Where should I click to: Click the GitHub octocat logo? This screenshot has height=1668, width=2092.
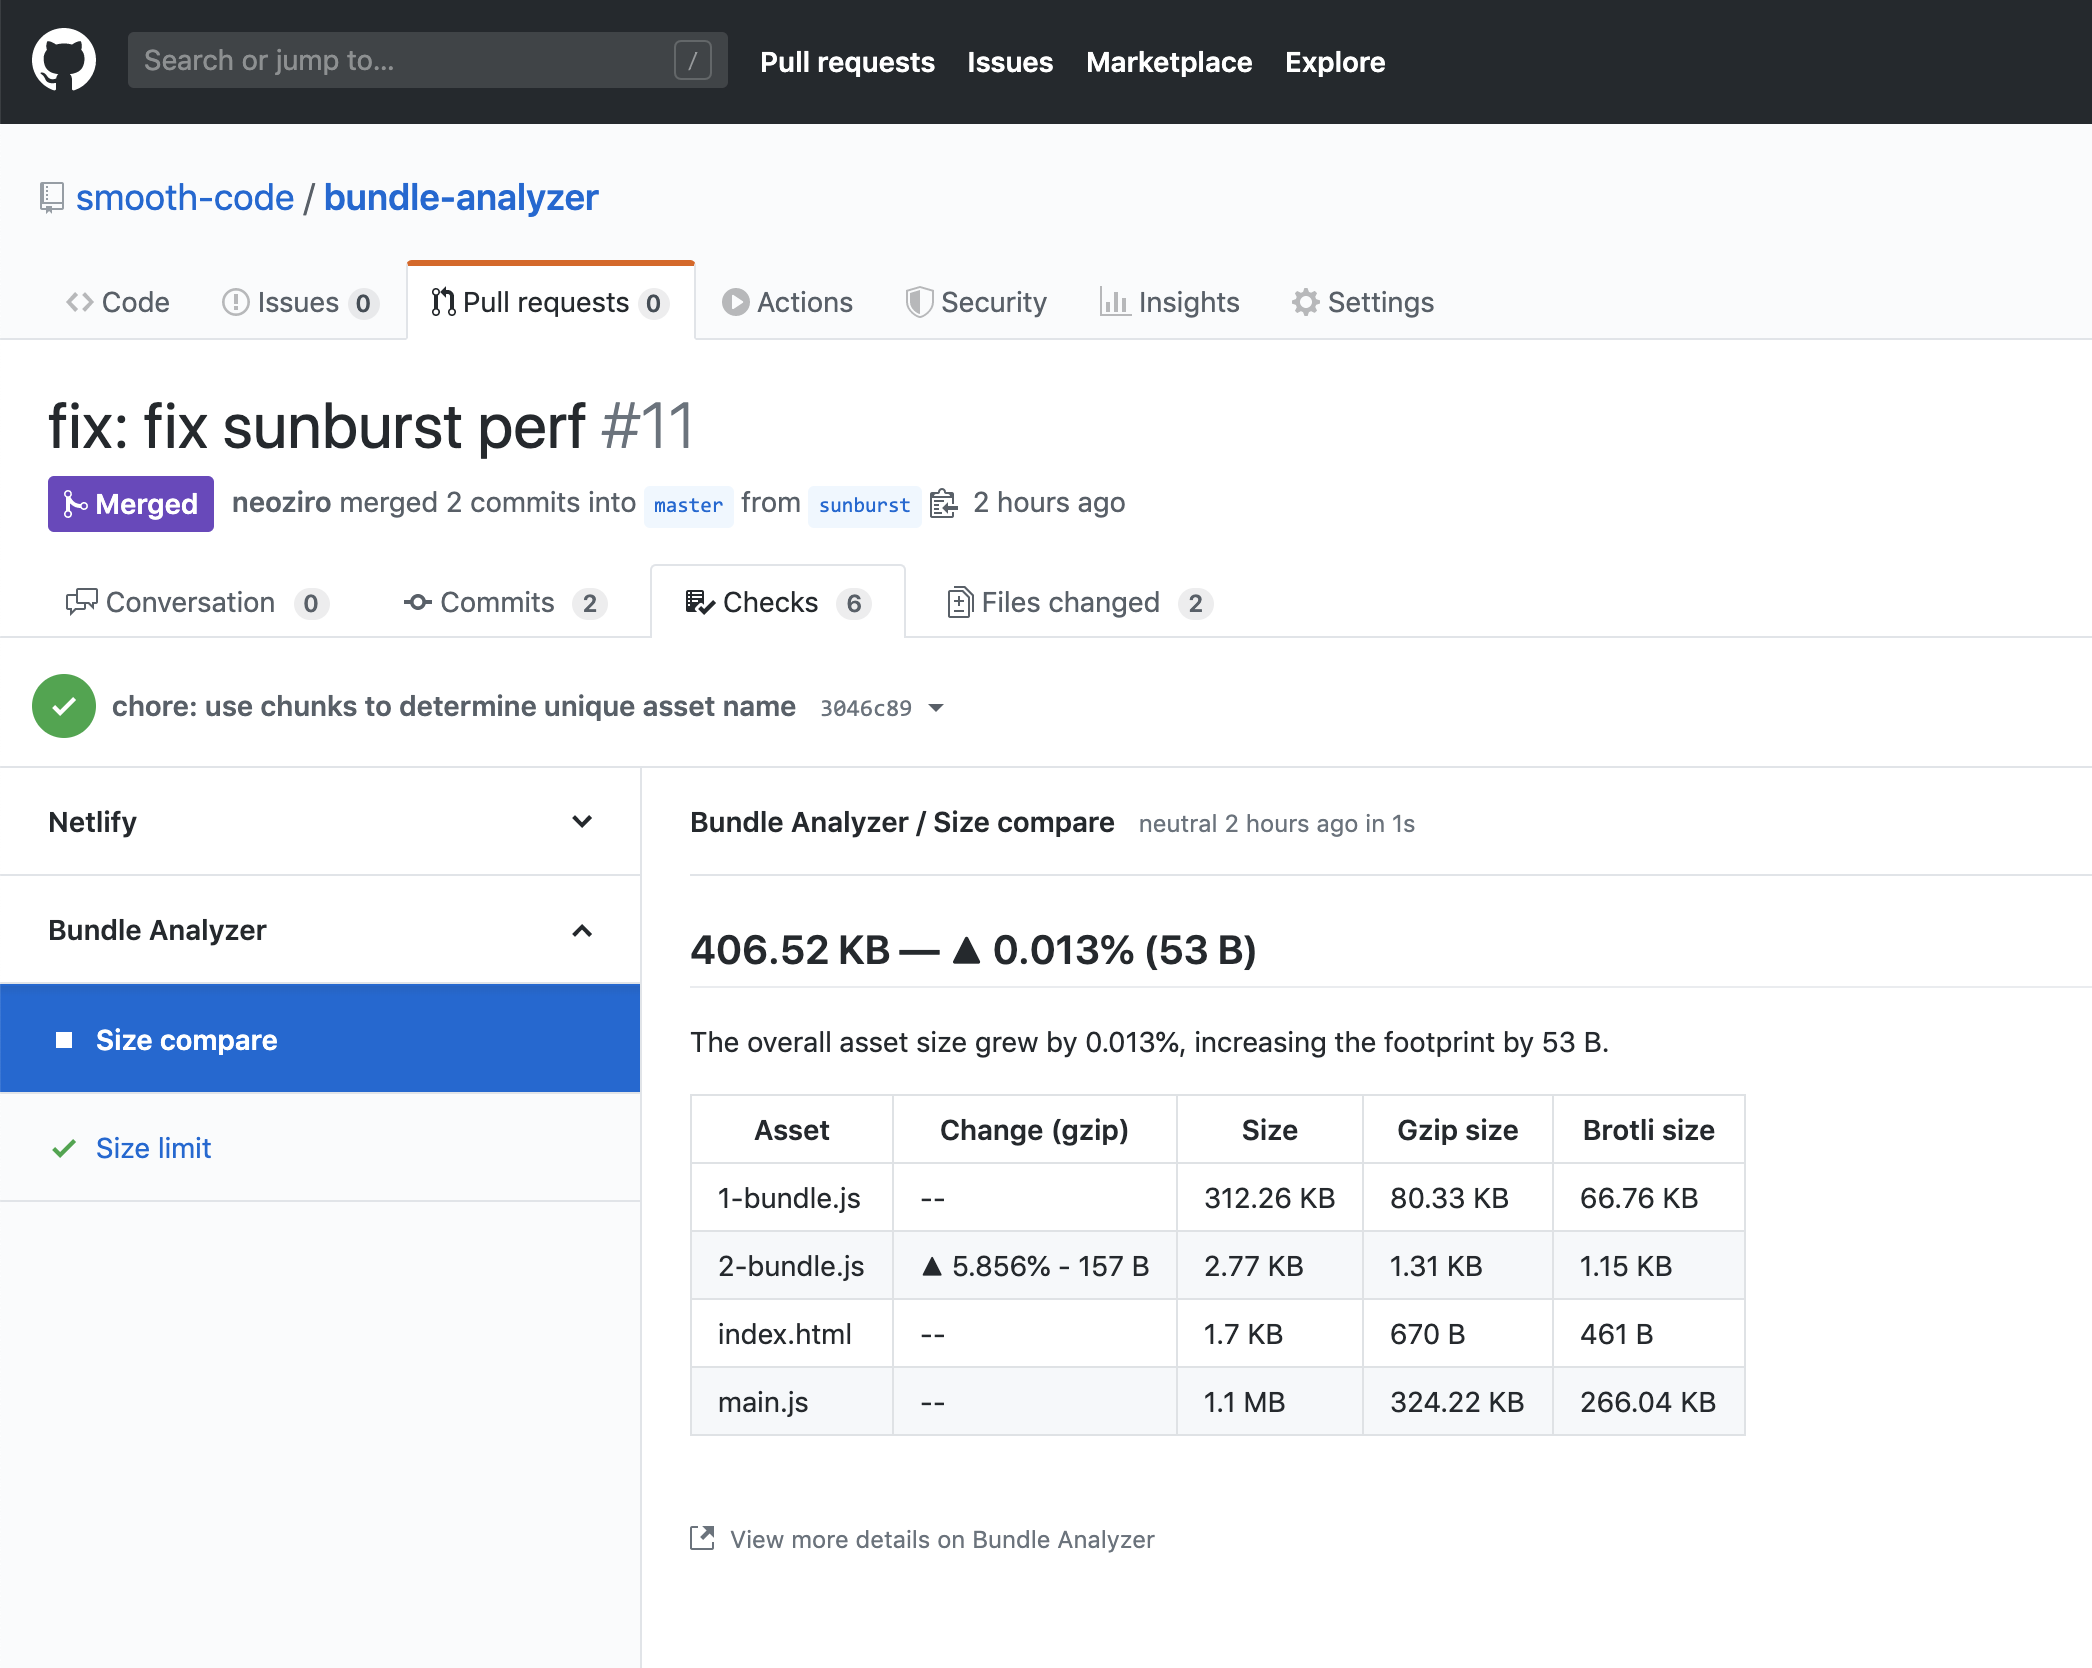64,61
